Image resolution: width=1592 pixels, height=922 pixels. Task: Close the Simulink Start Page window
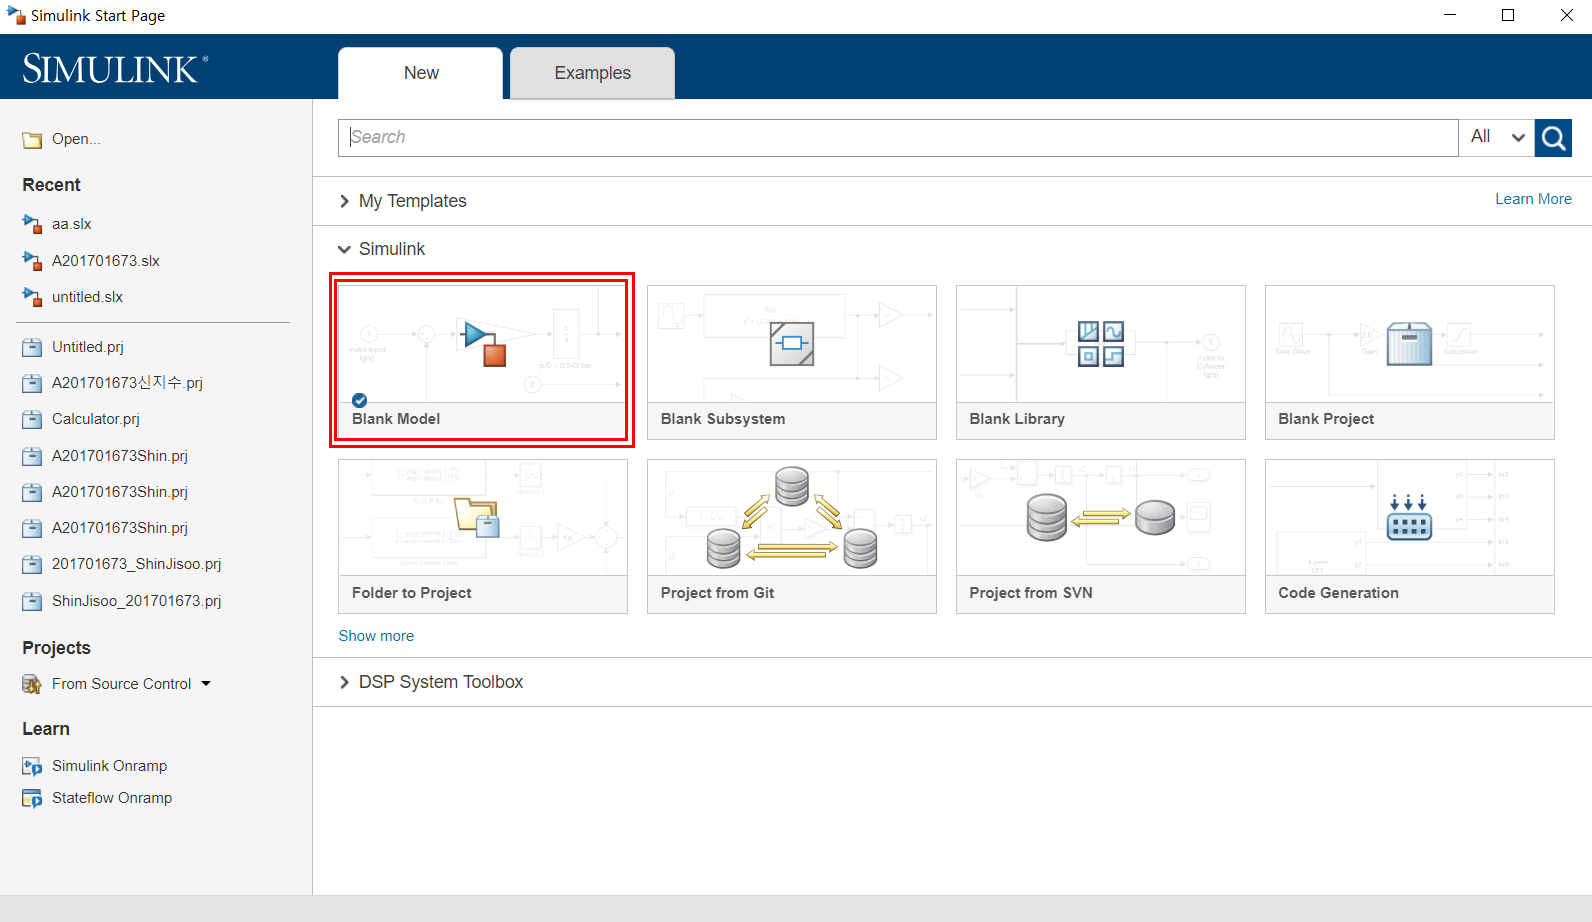tap(1566, 15)
